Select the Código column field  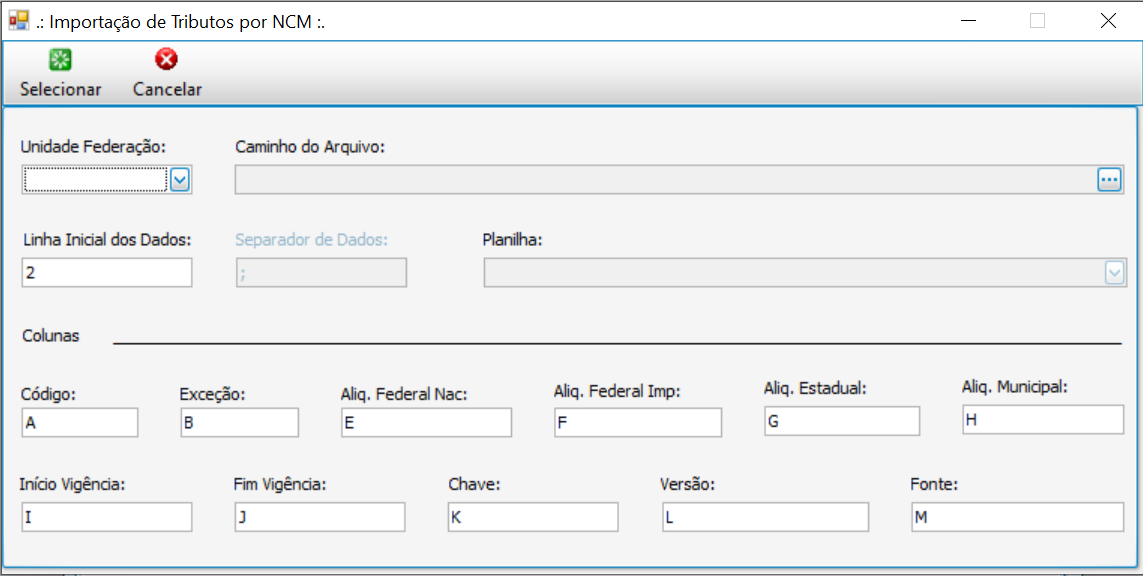(x=80, y=423)
